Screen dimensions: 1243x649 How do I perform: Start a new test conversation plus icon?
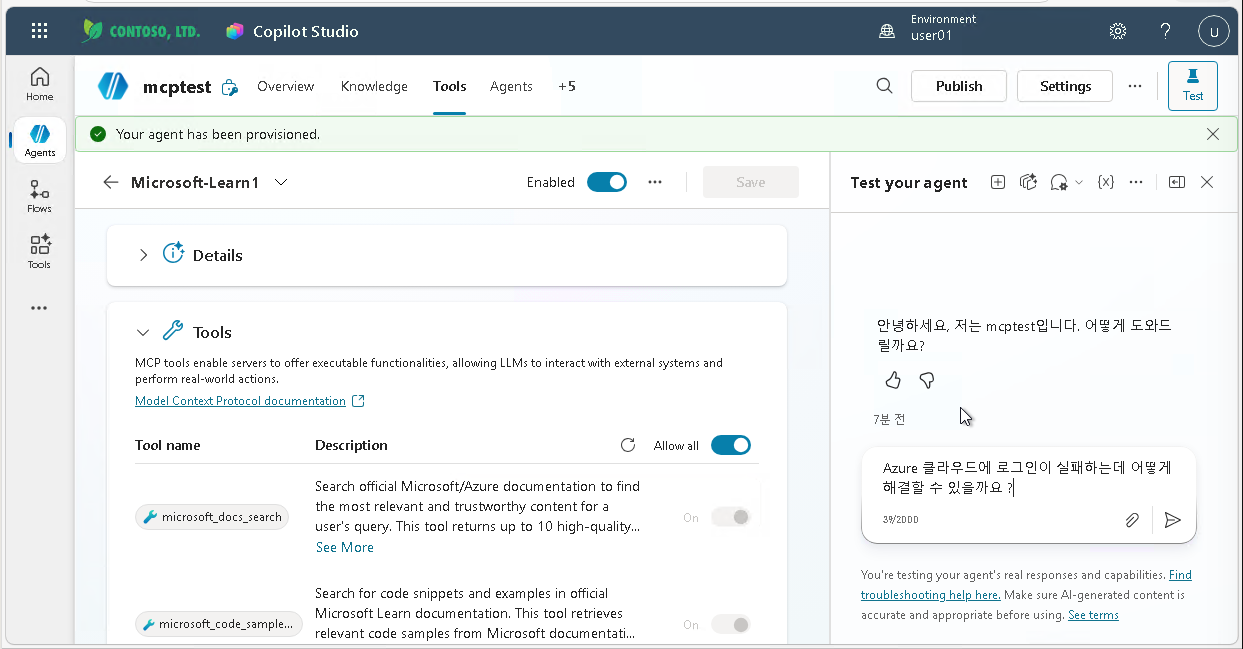(997, 182)
